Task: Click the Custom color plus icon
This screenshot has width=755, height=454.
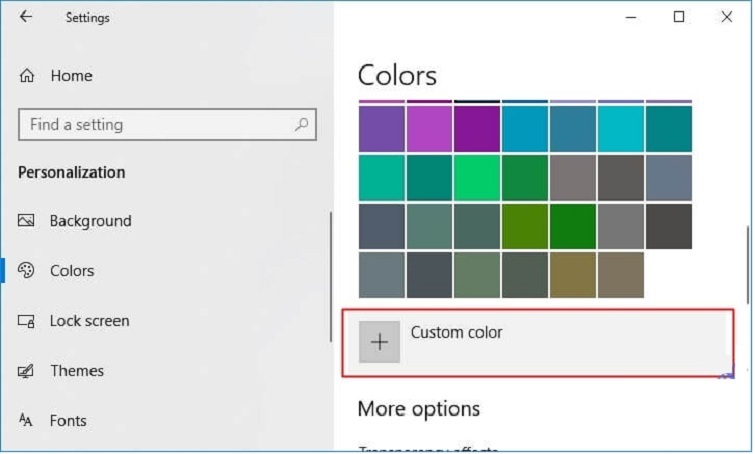Action: 379,342
